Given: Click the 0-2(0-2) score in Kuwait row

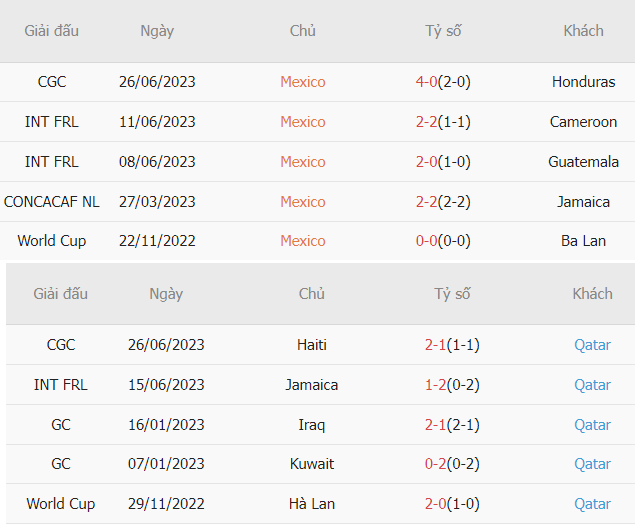Looking at the screenshot, I should pos(452,464).
